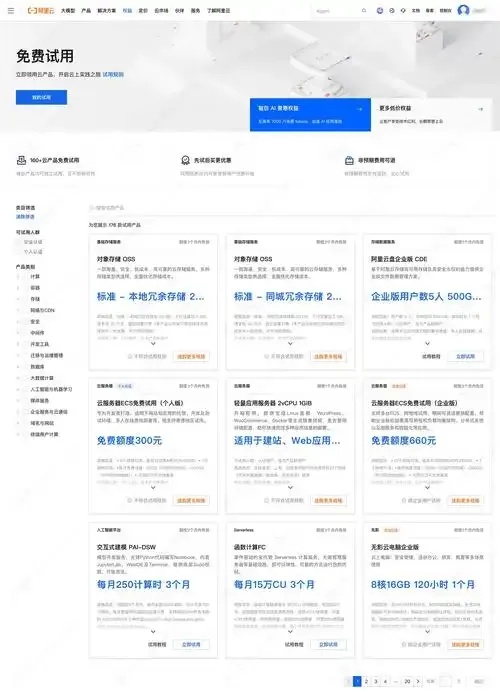This screenshot has height=693, width=500.
Task: Clear filters with the 清除筛选 link
Action: coord(25,217)
